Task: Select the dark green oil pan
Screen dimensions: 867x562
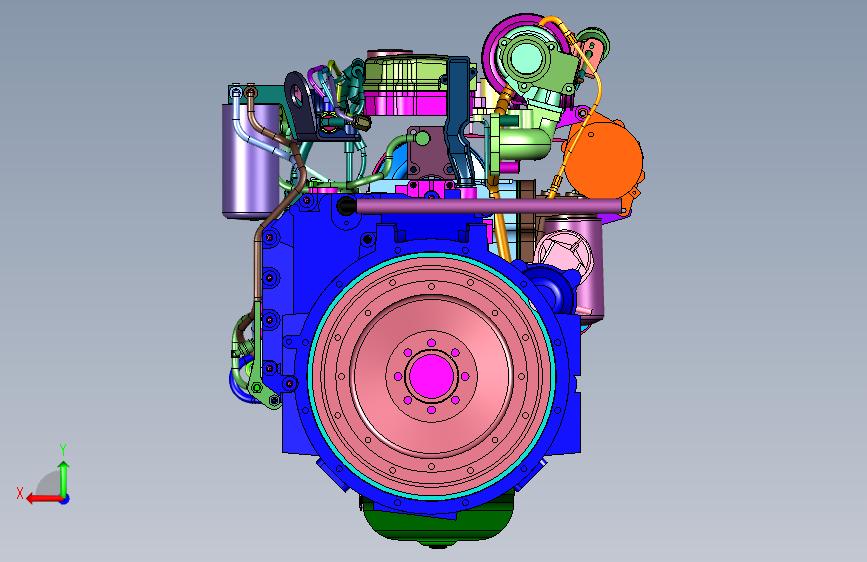Action: pyautogui.click(x=438, y=525)
